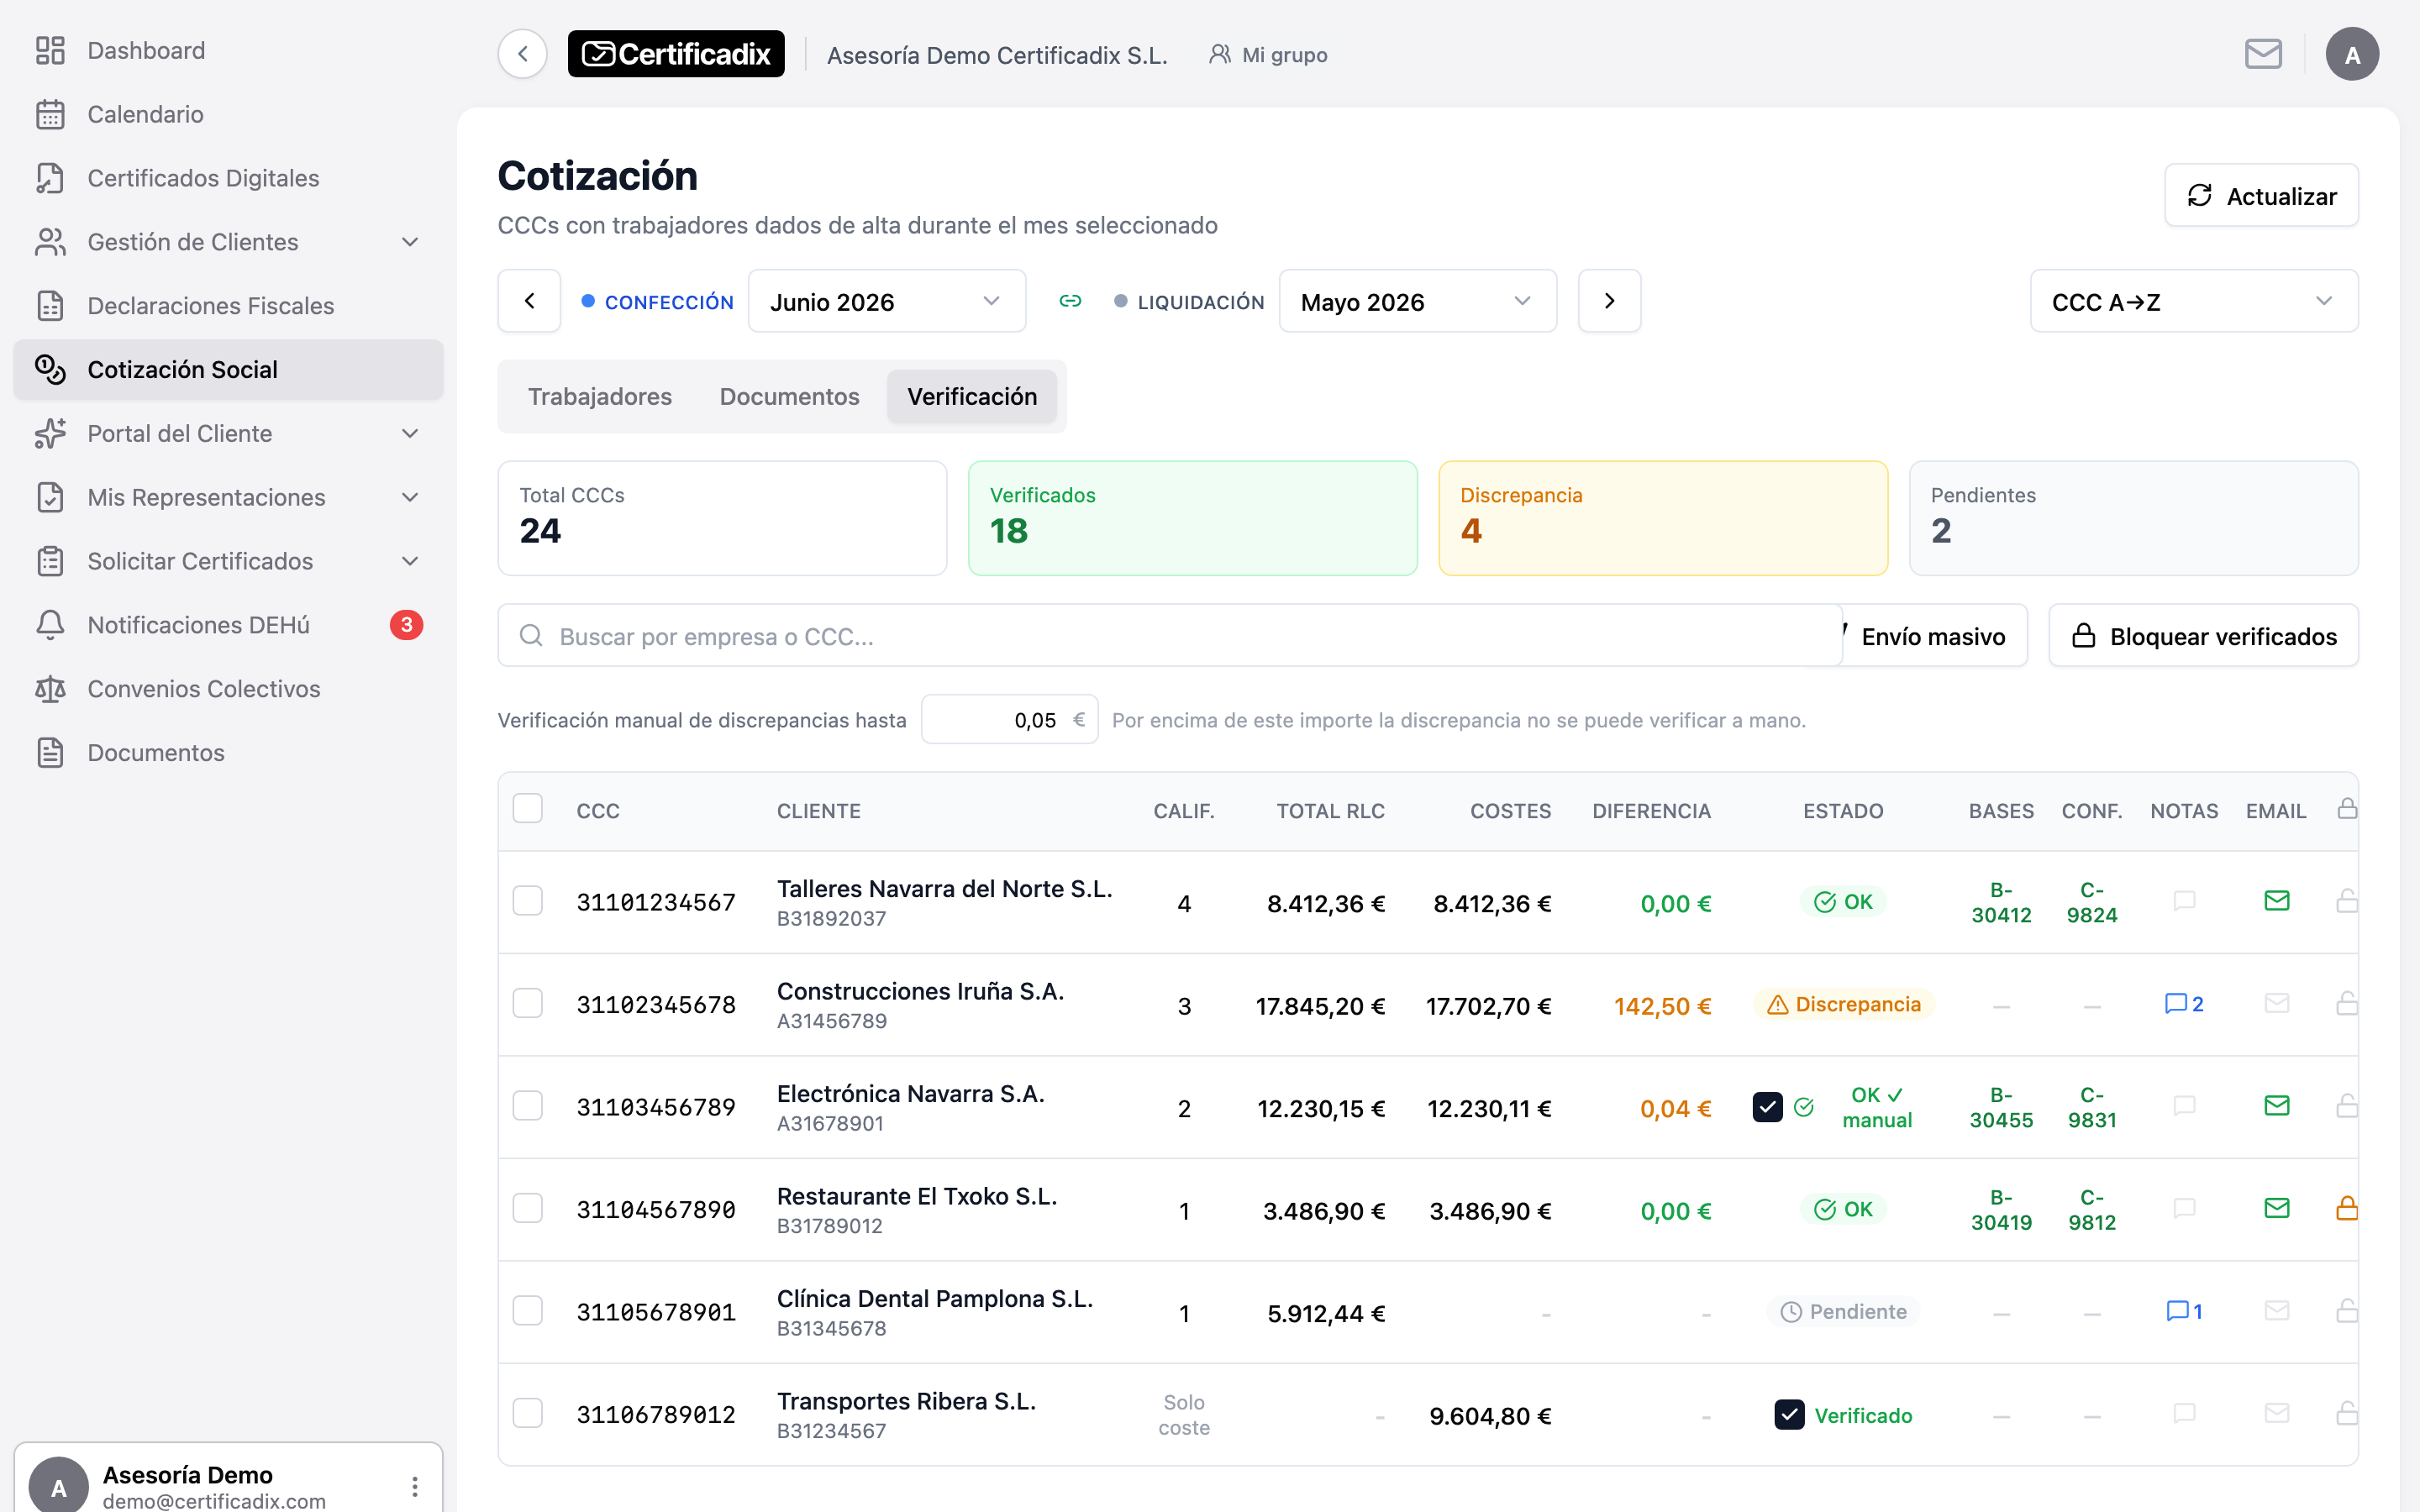Expand Gestión de Clientes in sidebar

click(x=228, y=242)
